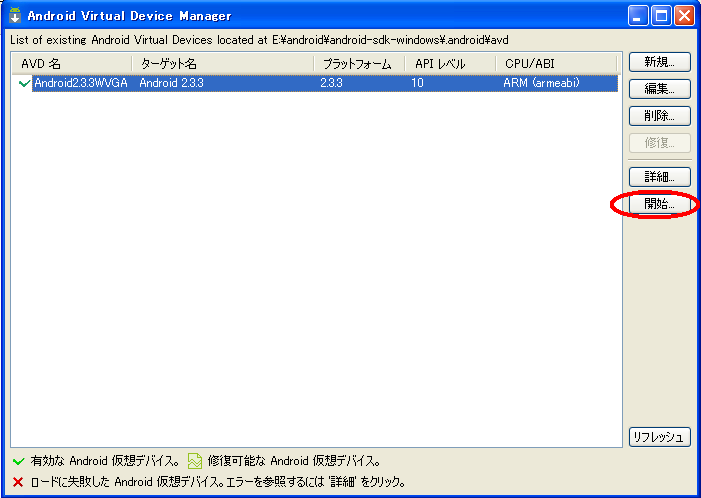Click the red X legend icon
The width and height of the screenshot is (701, 498).
point(19,482)
